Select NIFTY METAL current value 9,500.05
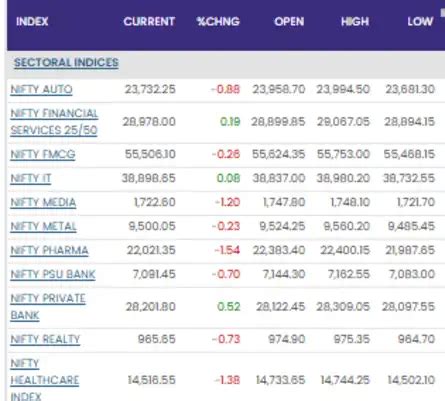 152,226
